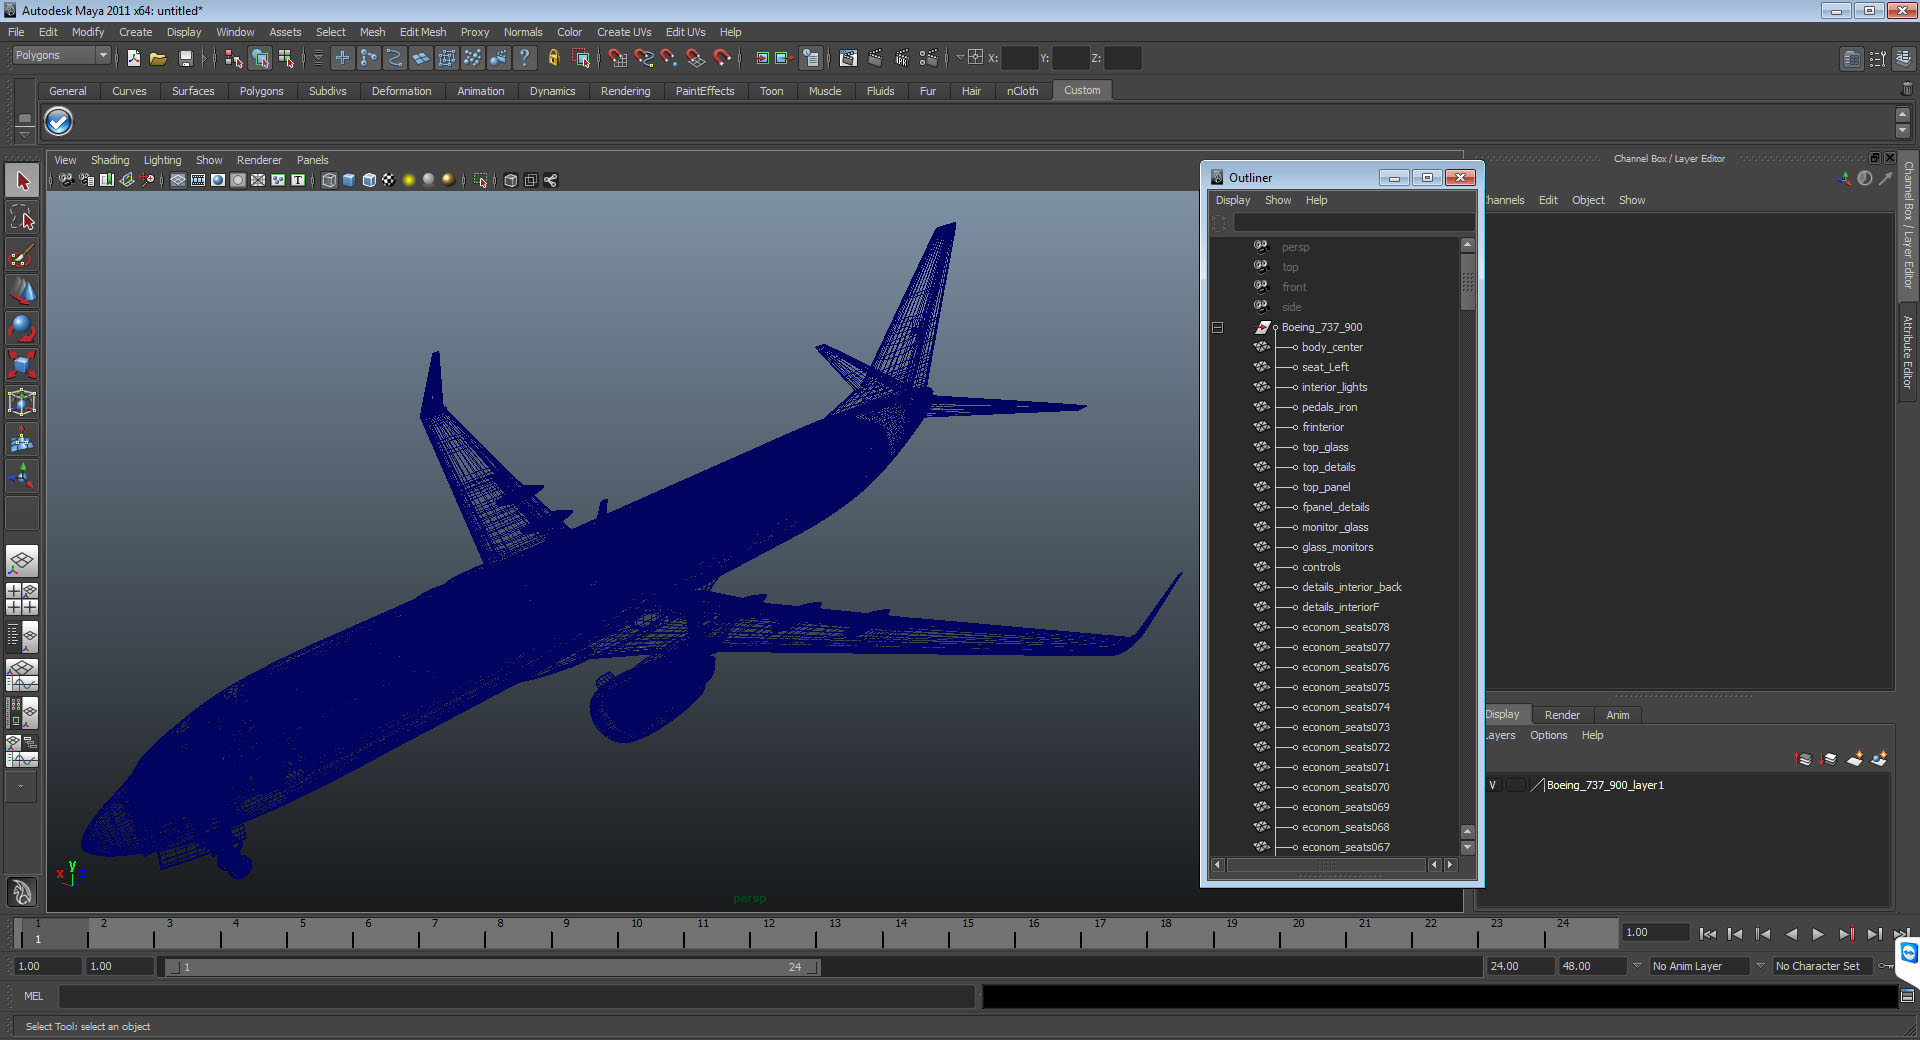Activate the Rotate tool sphere icon

click(22, 328)
